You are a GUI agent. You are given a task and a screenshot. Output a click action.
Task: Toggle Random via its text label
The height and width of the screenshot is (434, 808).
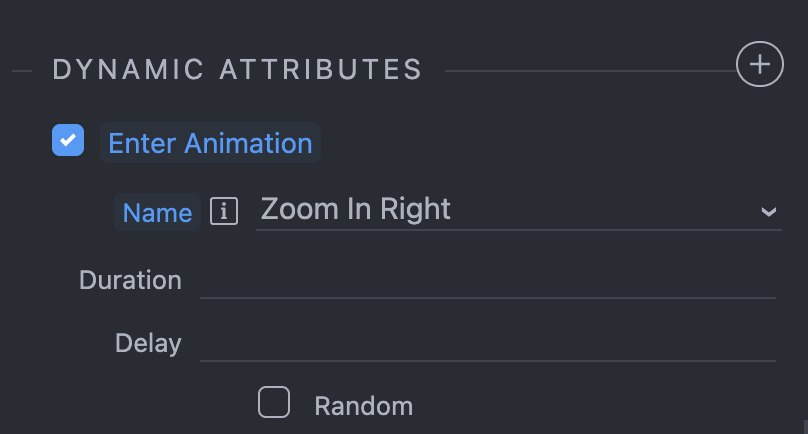click(364, 406)
